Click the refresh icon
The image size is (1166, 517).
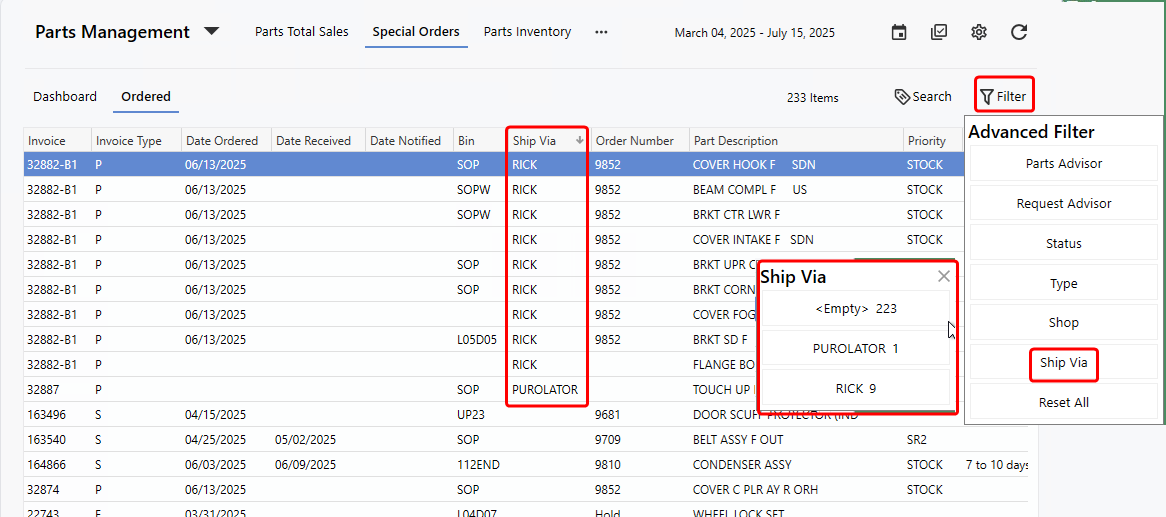click(1019, 32)
